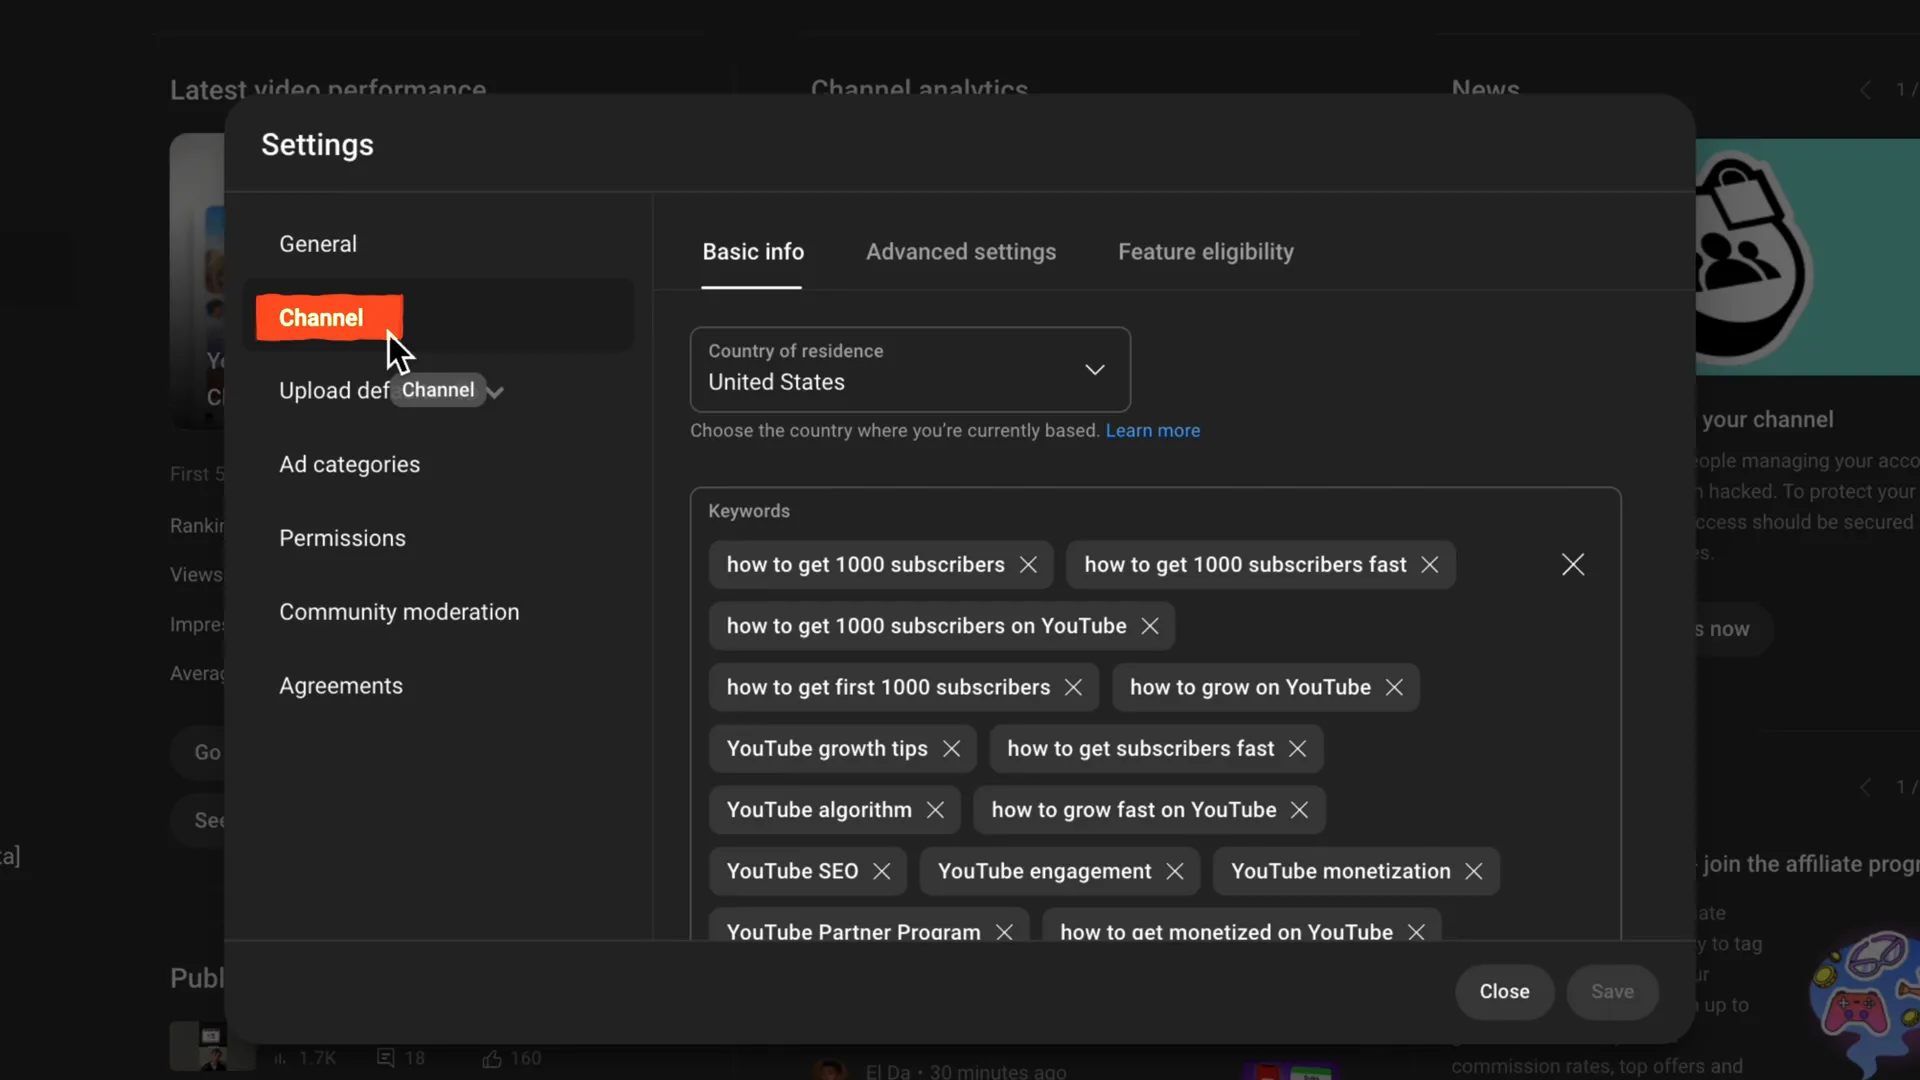Save the channel settings
The height and width of the screenshot is (1080, 1920).
(1611, 992)
